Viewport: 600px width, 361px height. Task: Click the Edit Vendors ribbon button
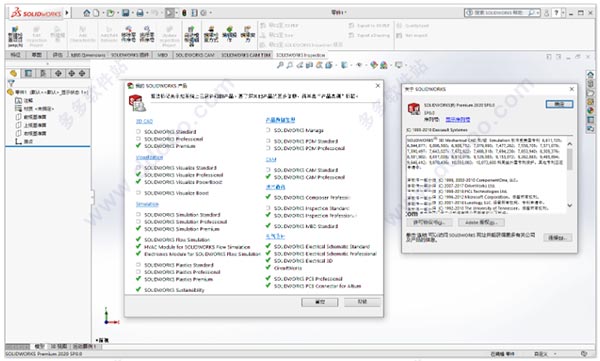click(248, 34)
